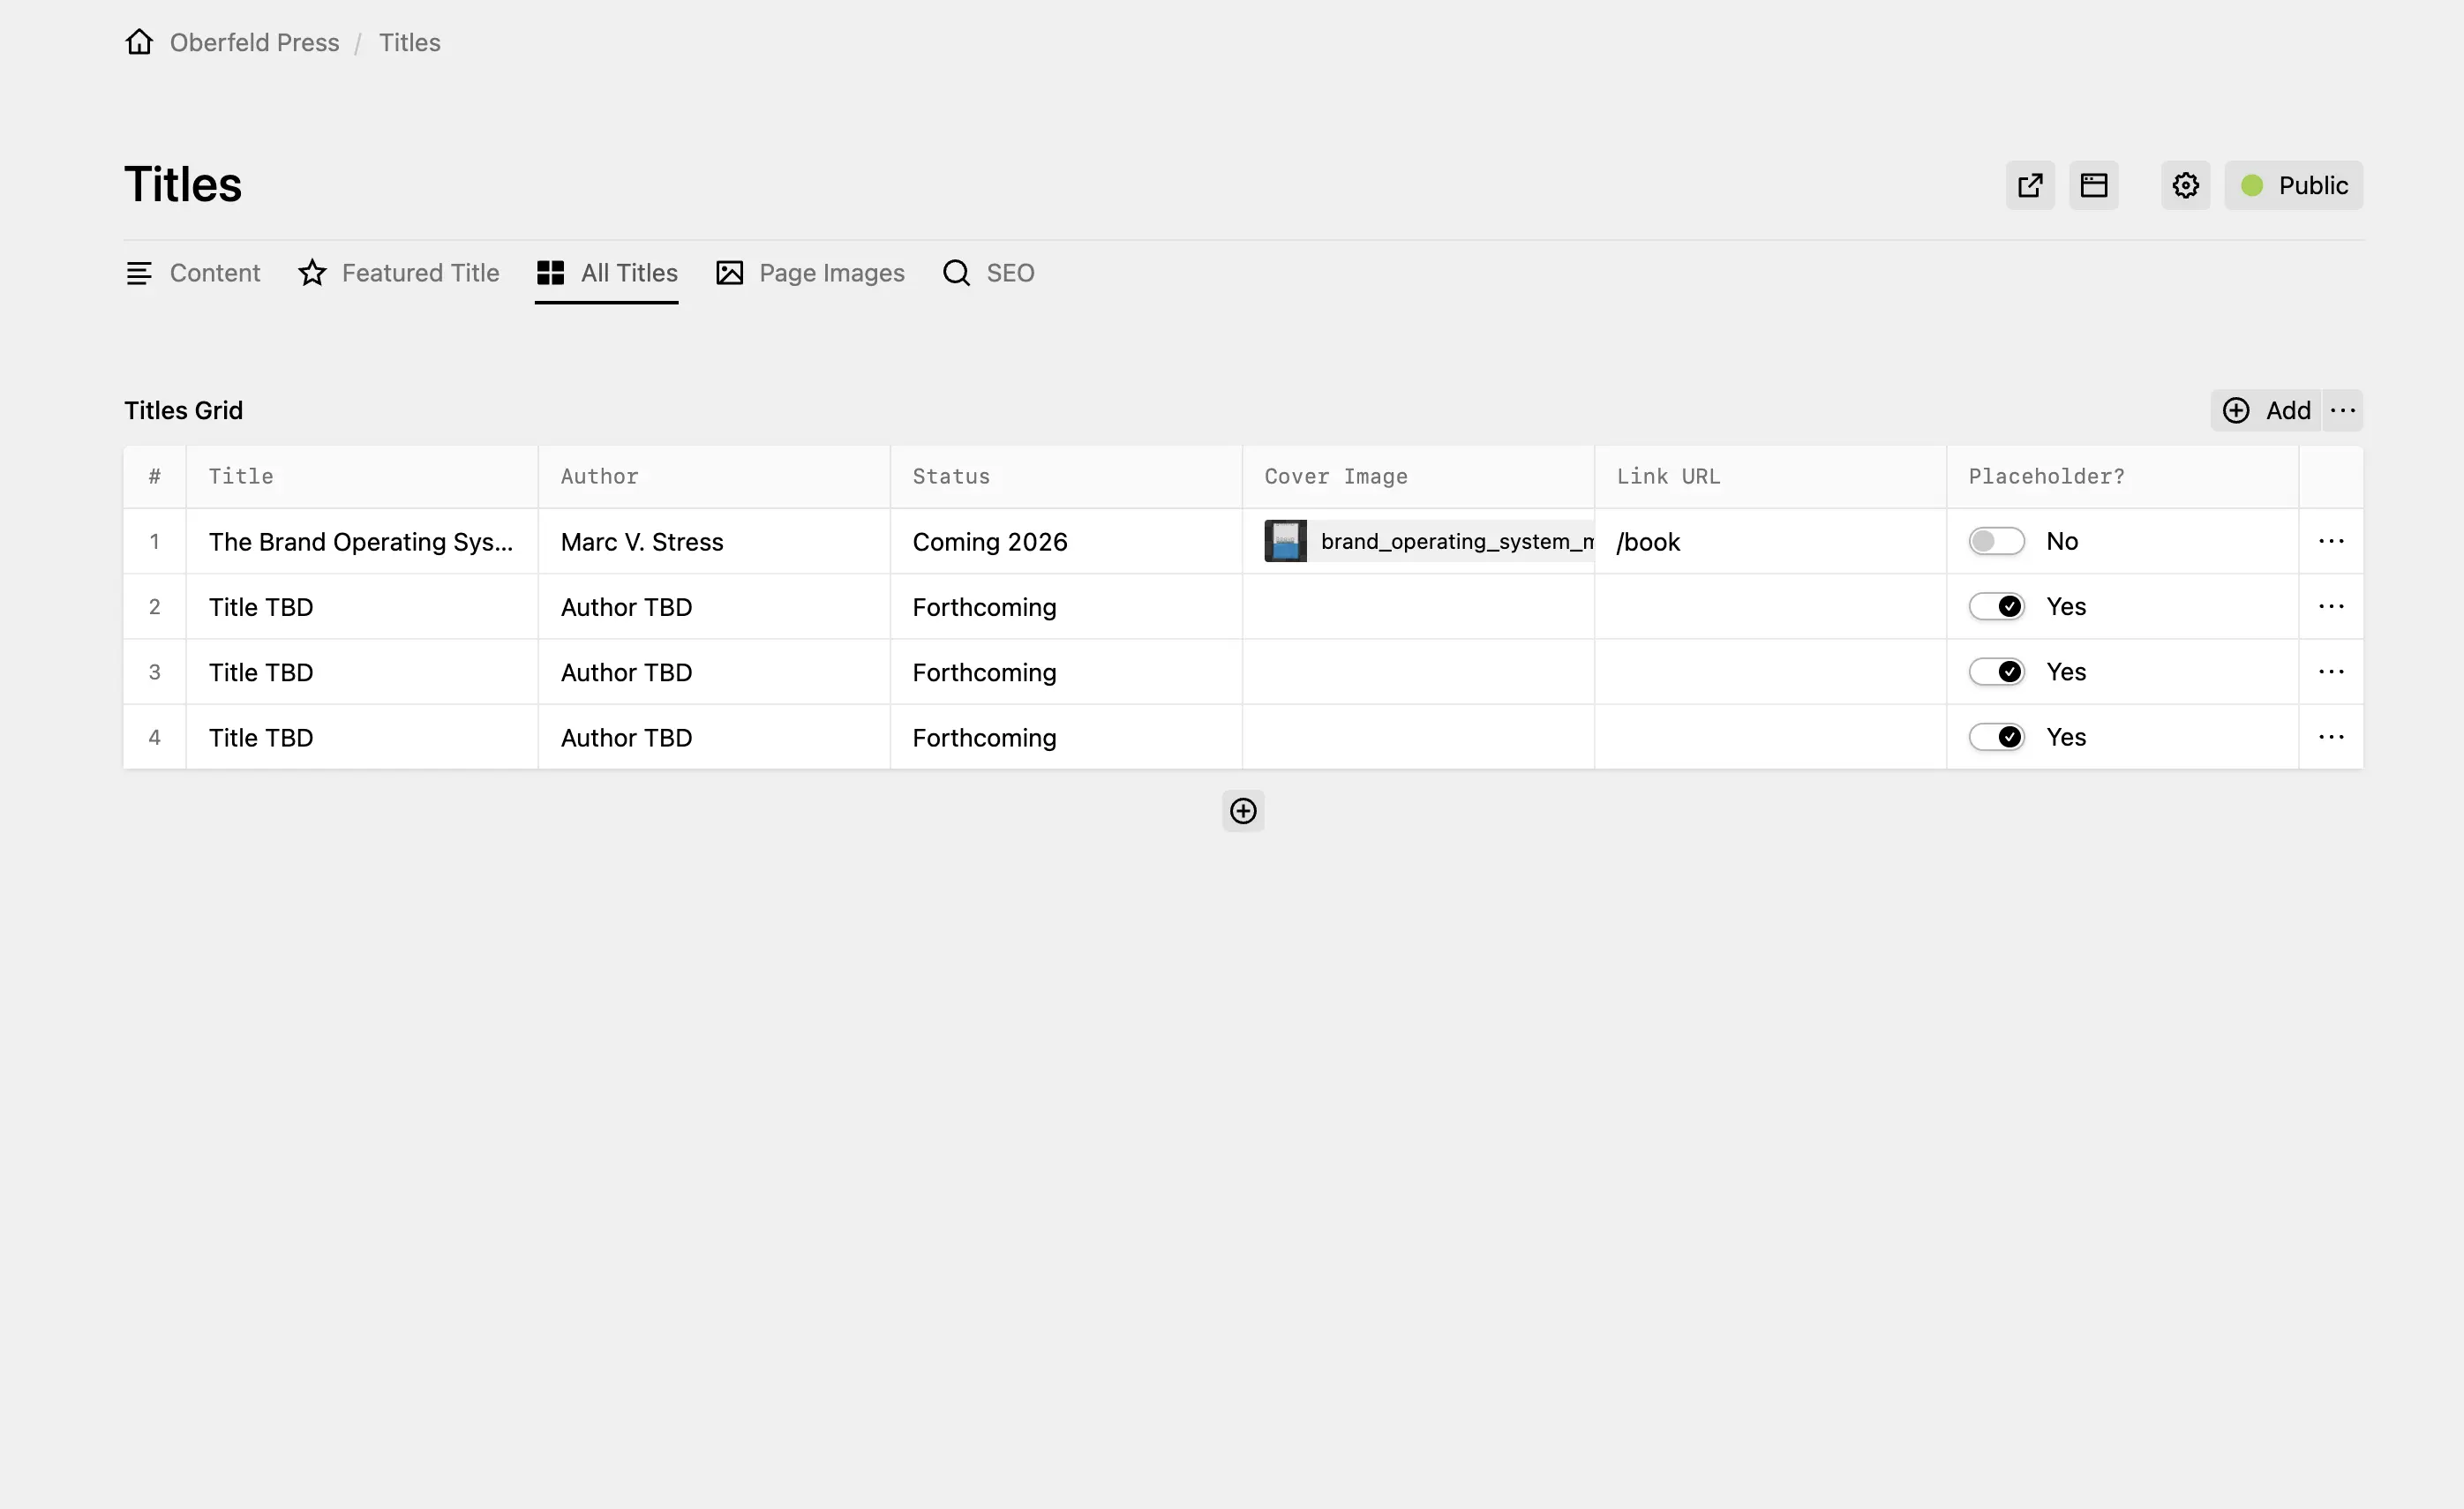The width and height of the screenshot is (2464, 1509).
Task: Click the Add button to create a title
Action: point(2266,410)
